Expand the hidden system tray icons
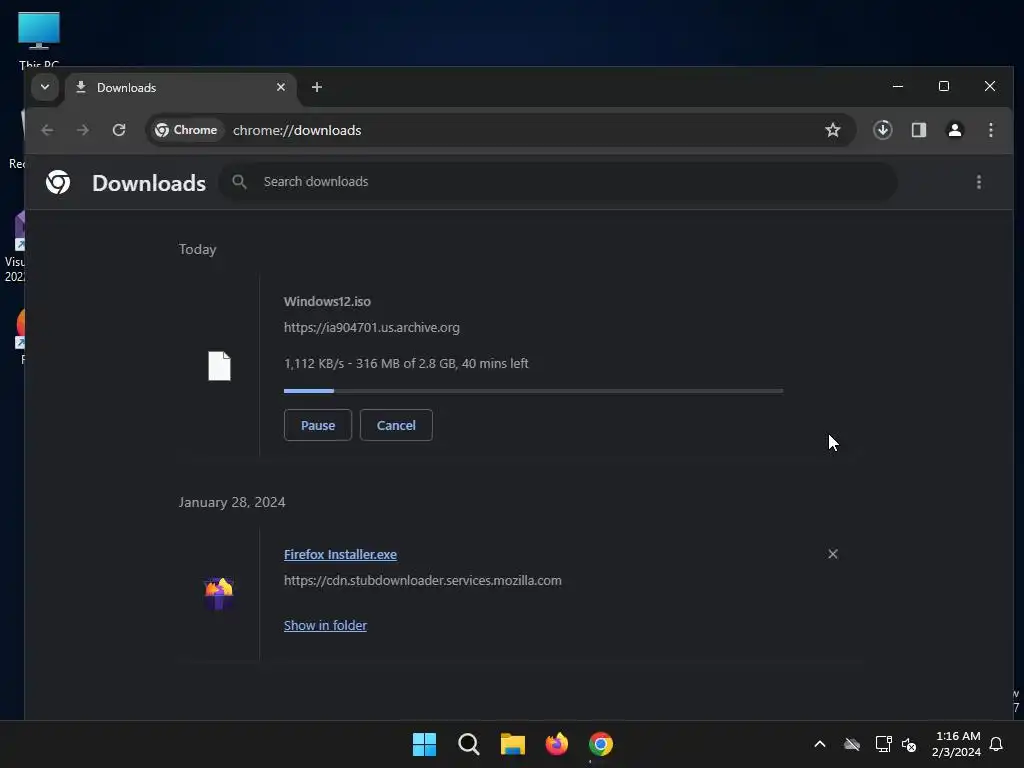This screenshot has height=768, width=1024. 820,744
